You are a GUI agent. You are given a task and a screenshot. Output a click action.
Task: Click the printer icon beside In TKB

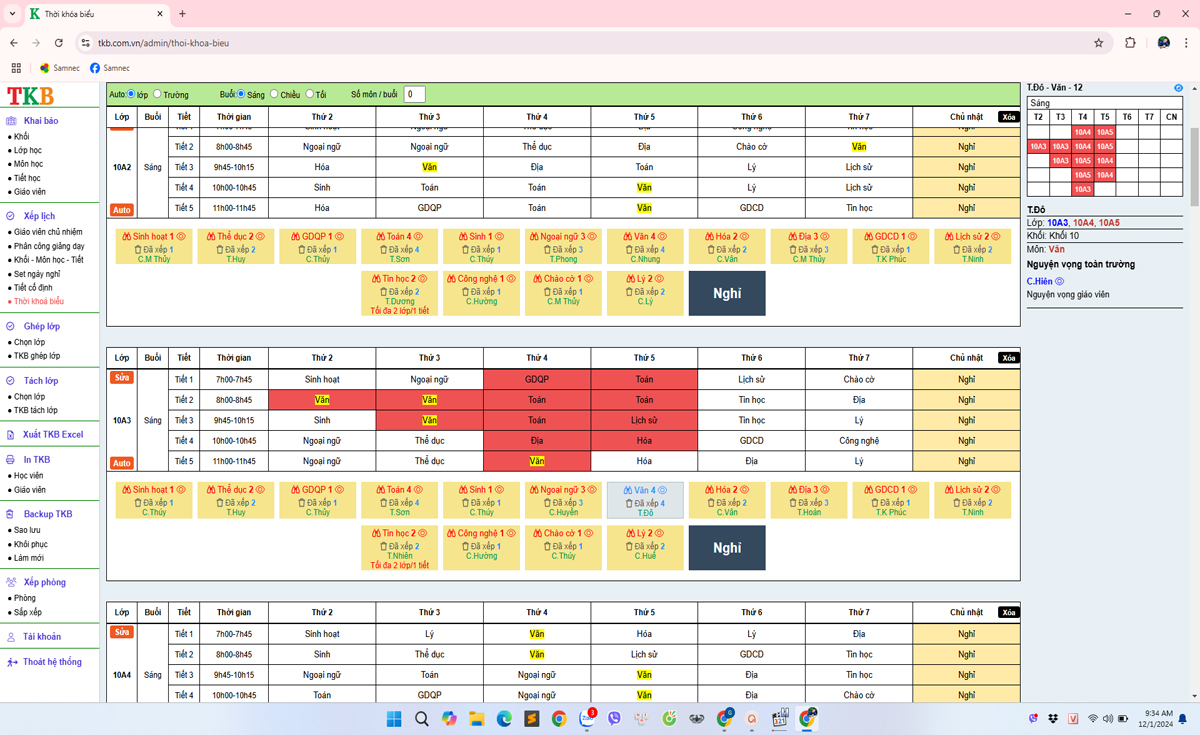(x=12, y=460)
